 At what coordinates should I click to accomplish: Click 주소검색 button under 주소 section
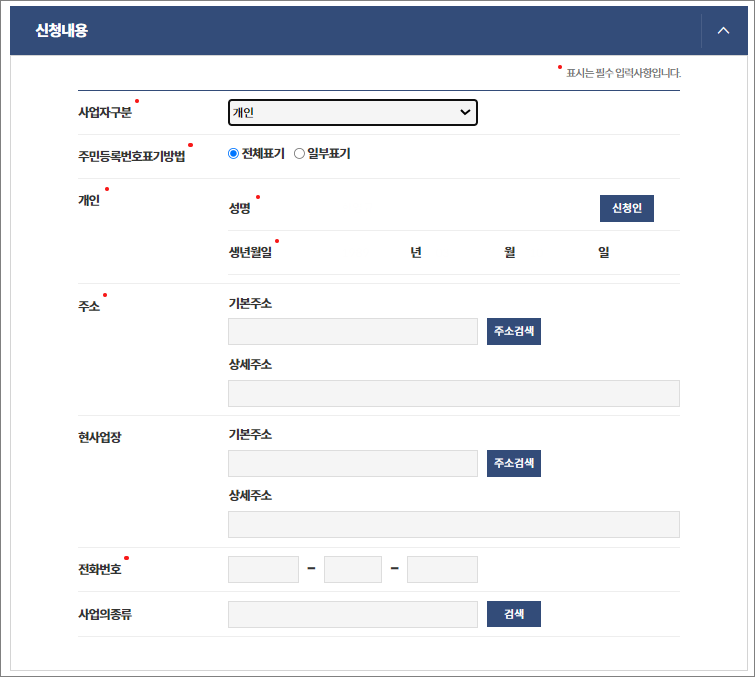(x=514, y=331)
